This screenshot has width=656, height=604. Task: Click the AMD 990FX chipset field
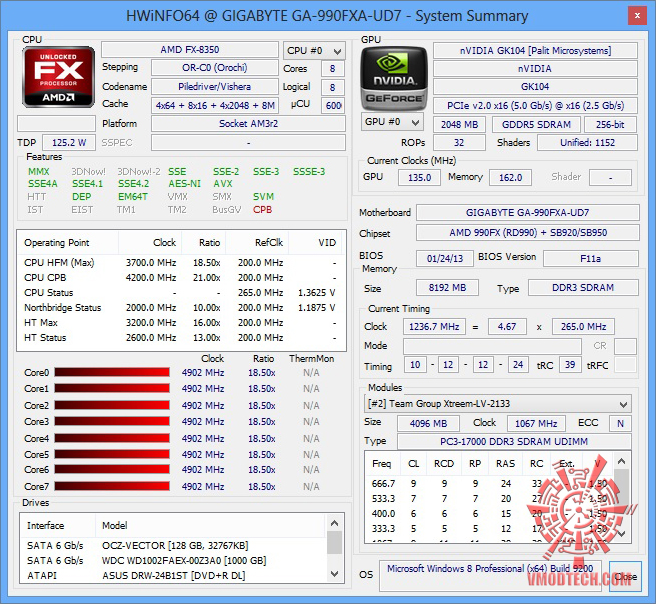click(528, 233)
